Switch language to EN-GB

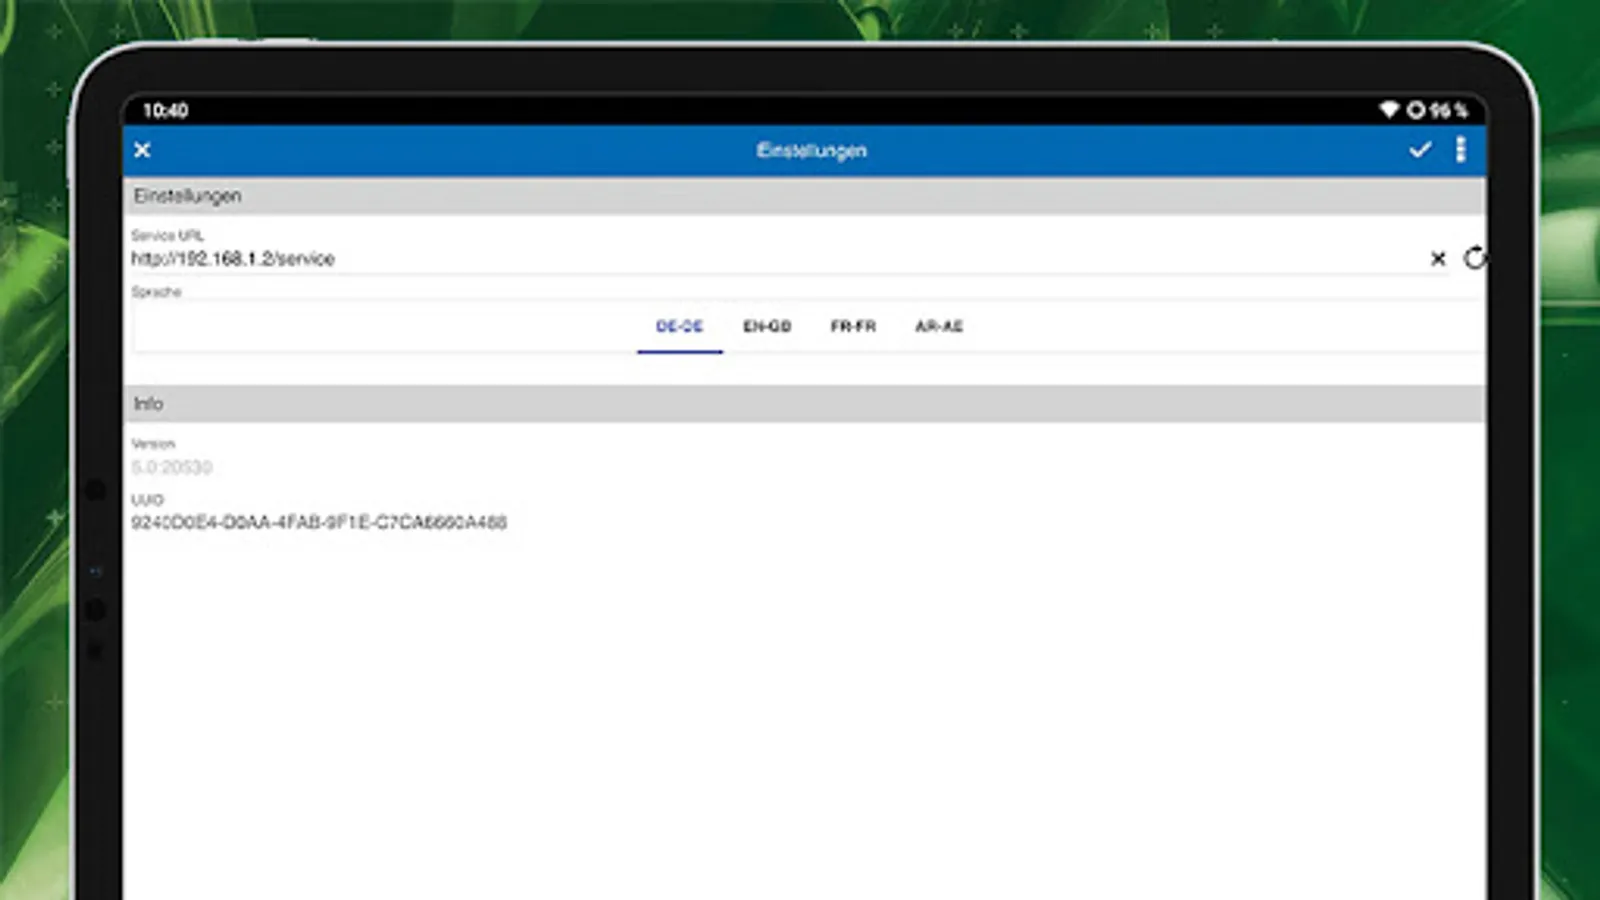click(767, 327)
